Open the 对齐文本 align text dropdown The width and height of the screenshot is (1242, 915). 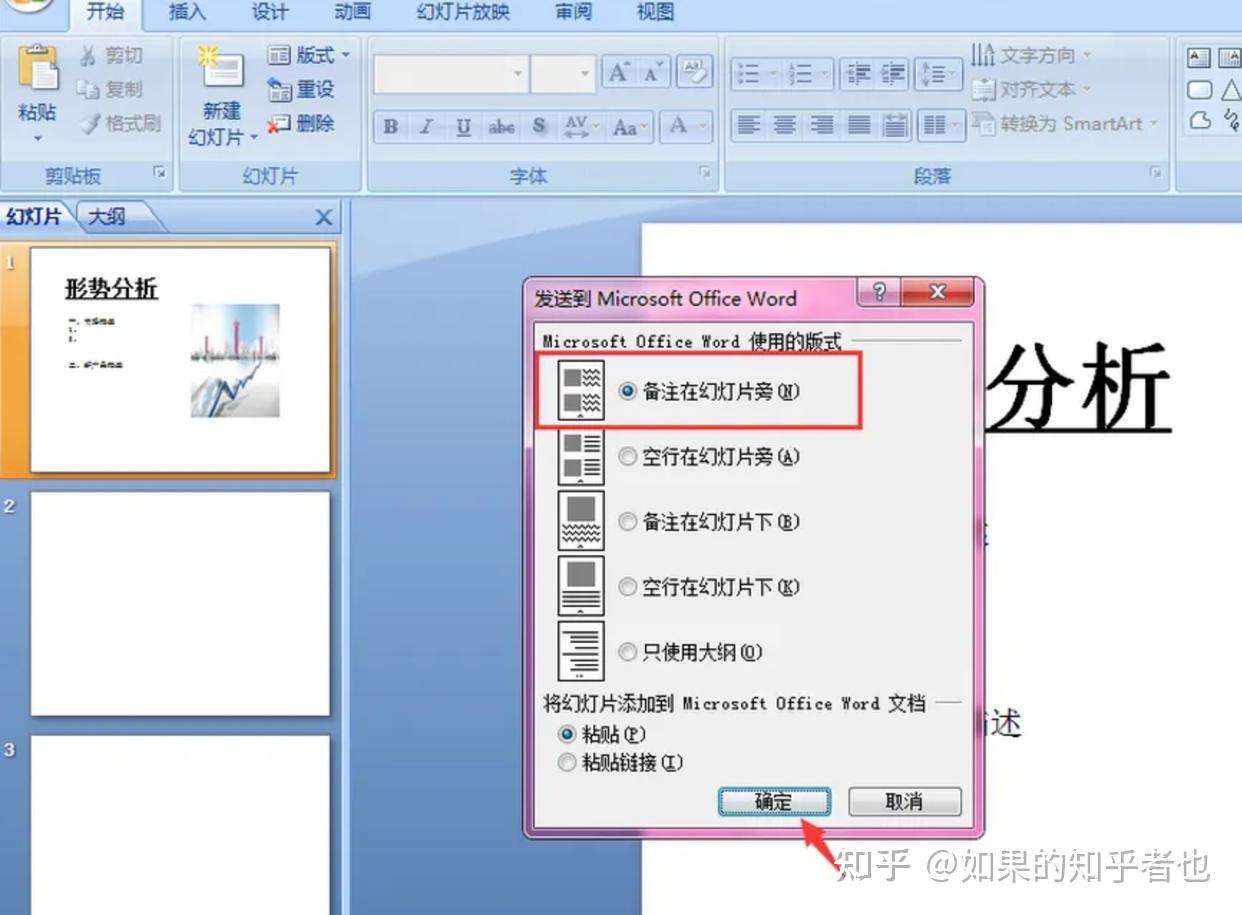coord(1032,89)
